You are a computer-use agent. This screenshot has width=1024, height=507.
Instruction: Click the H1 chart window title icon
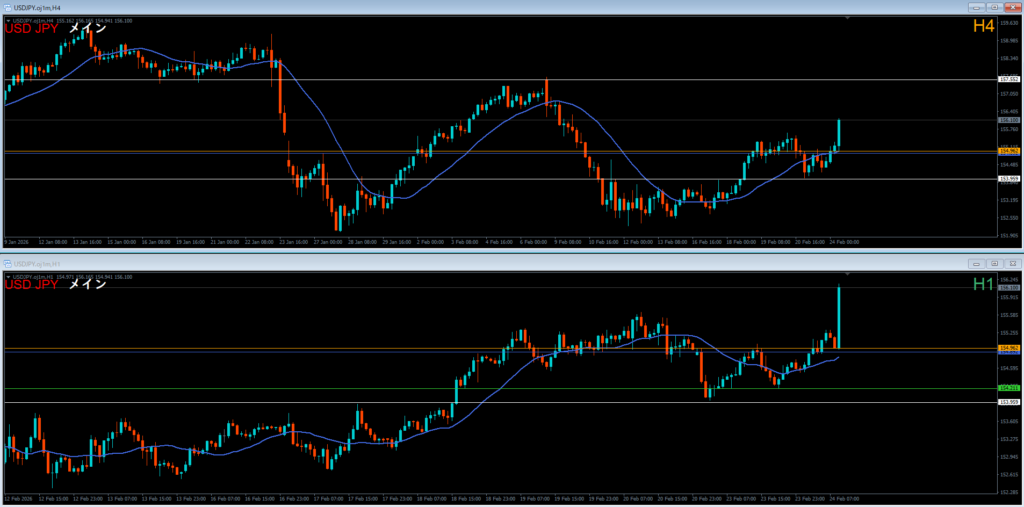6,263
